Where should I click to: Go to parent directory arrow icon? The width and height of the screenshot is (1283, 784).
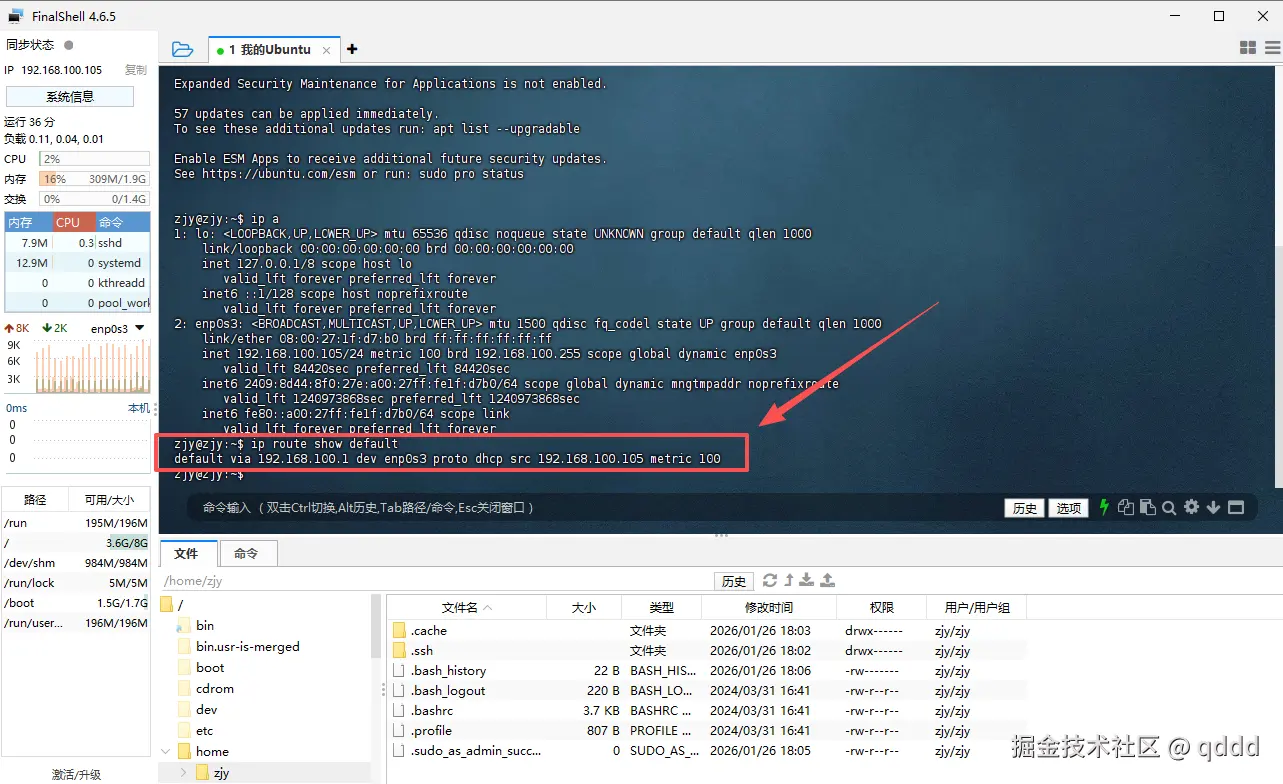(788, 580)
